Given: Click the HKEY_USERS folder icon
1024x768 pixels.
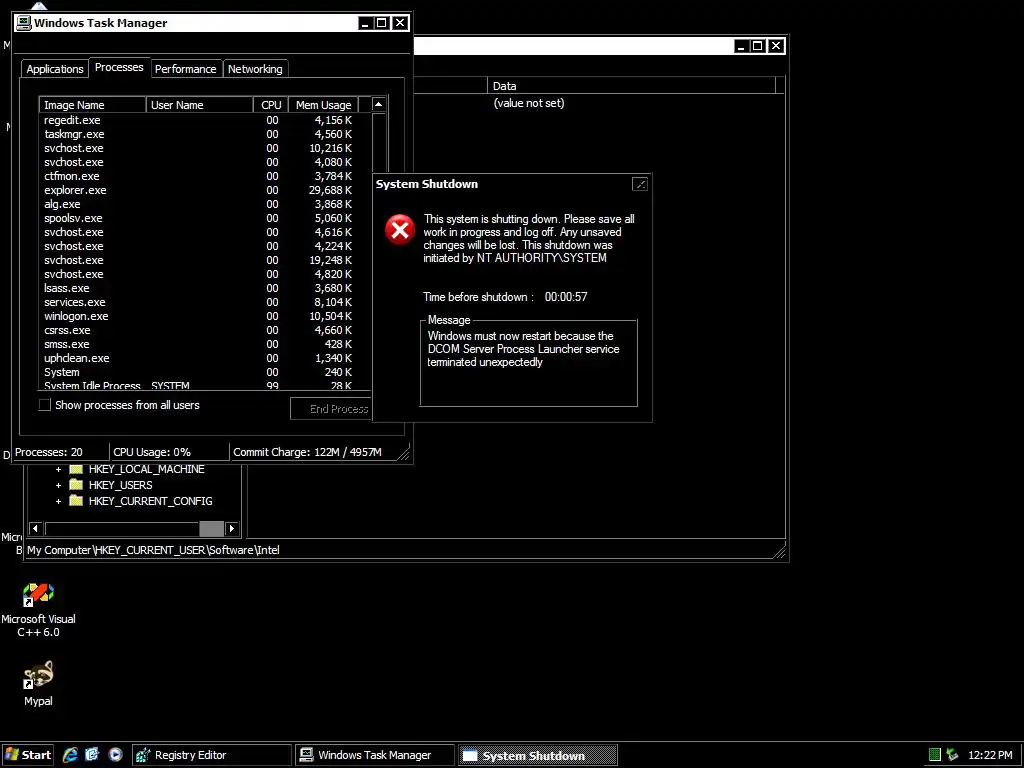Looking at the screenshot, I should (x=76, y=485).
